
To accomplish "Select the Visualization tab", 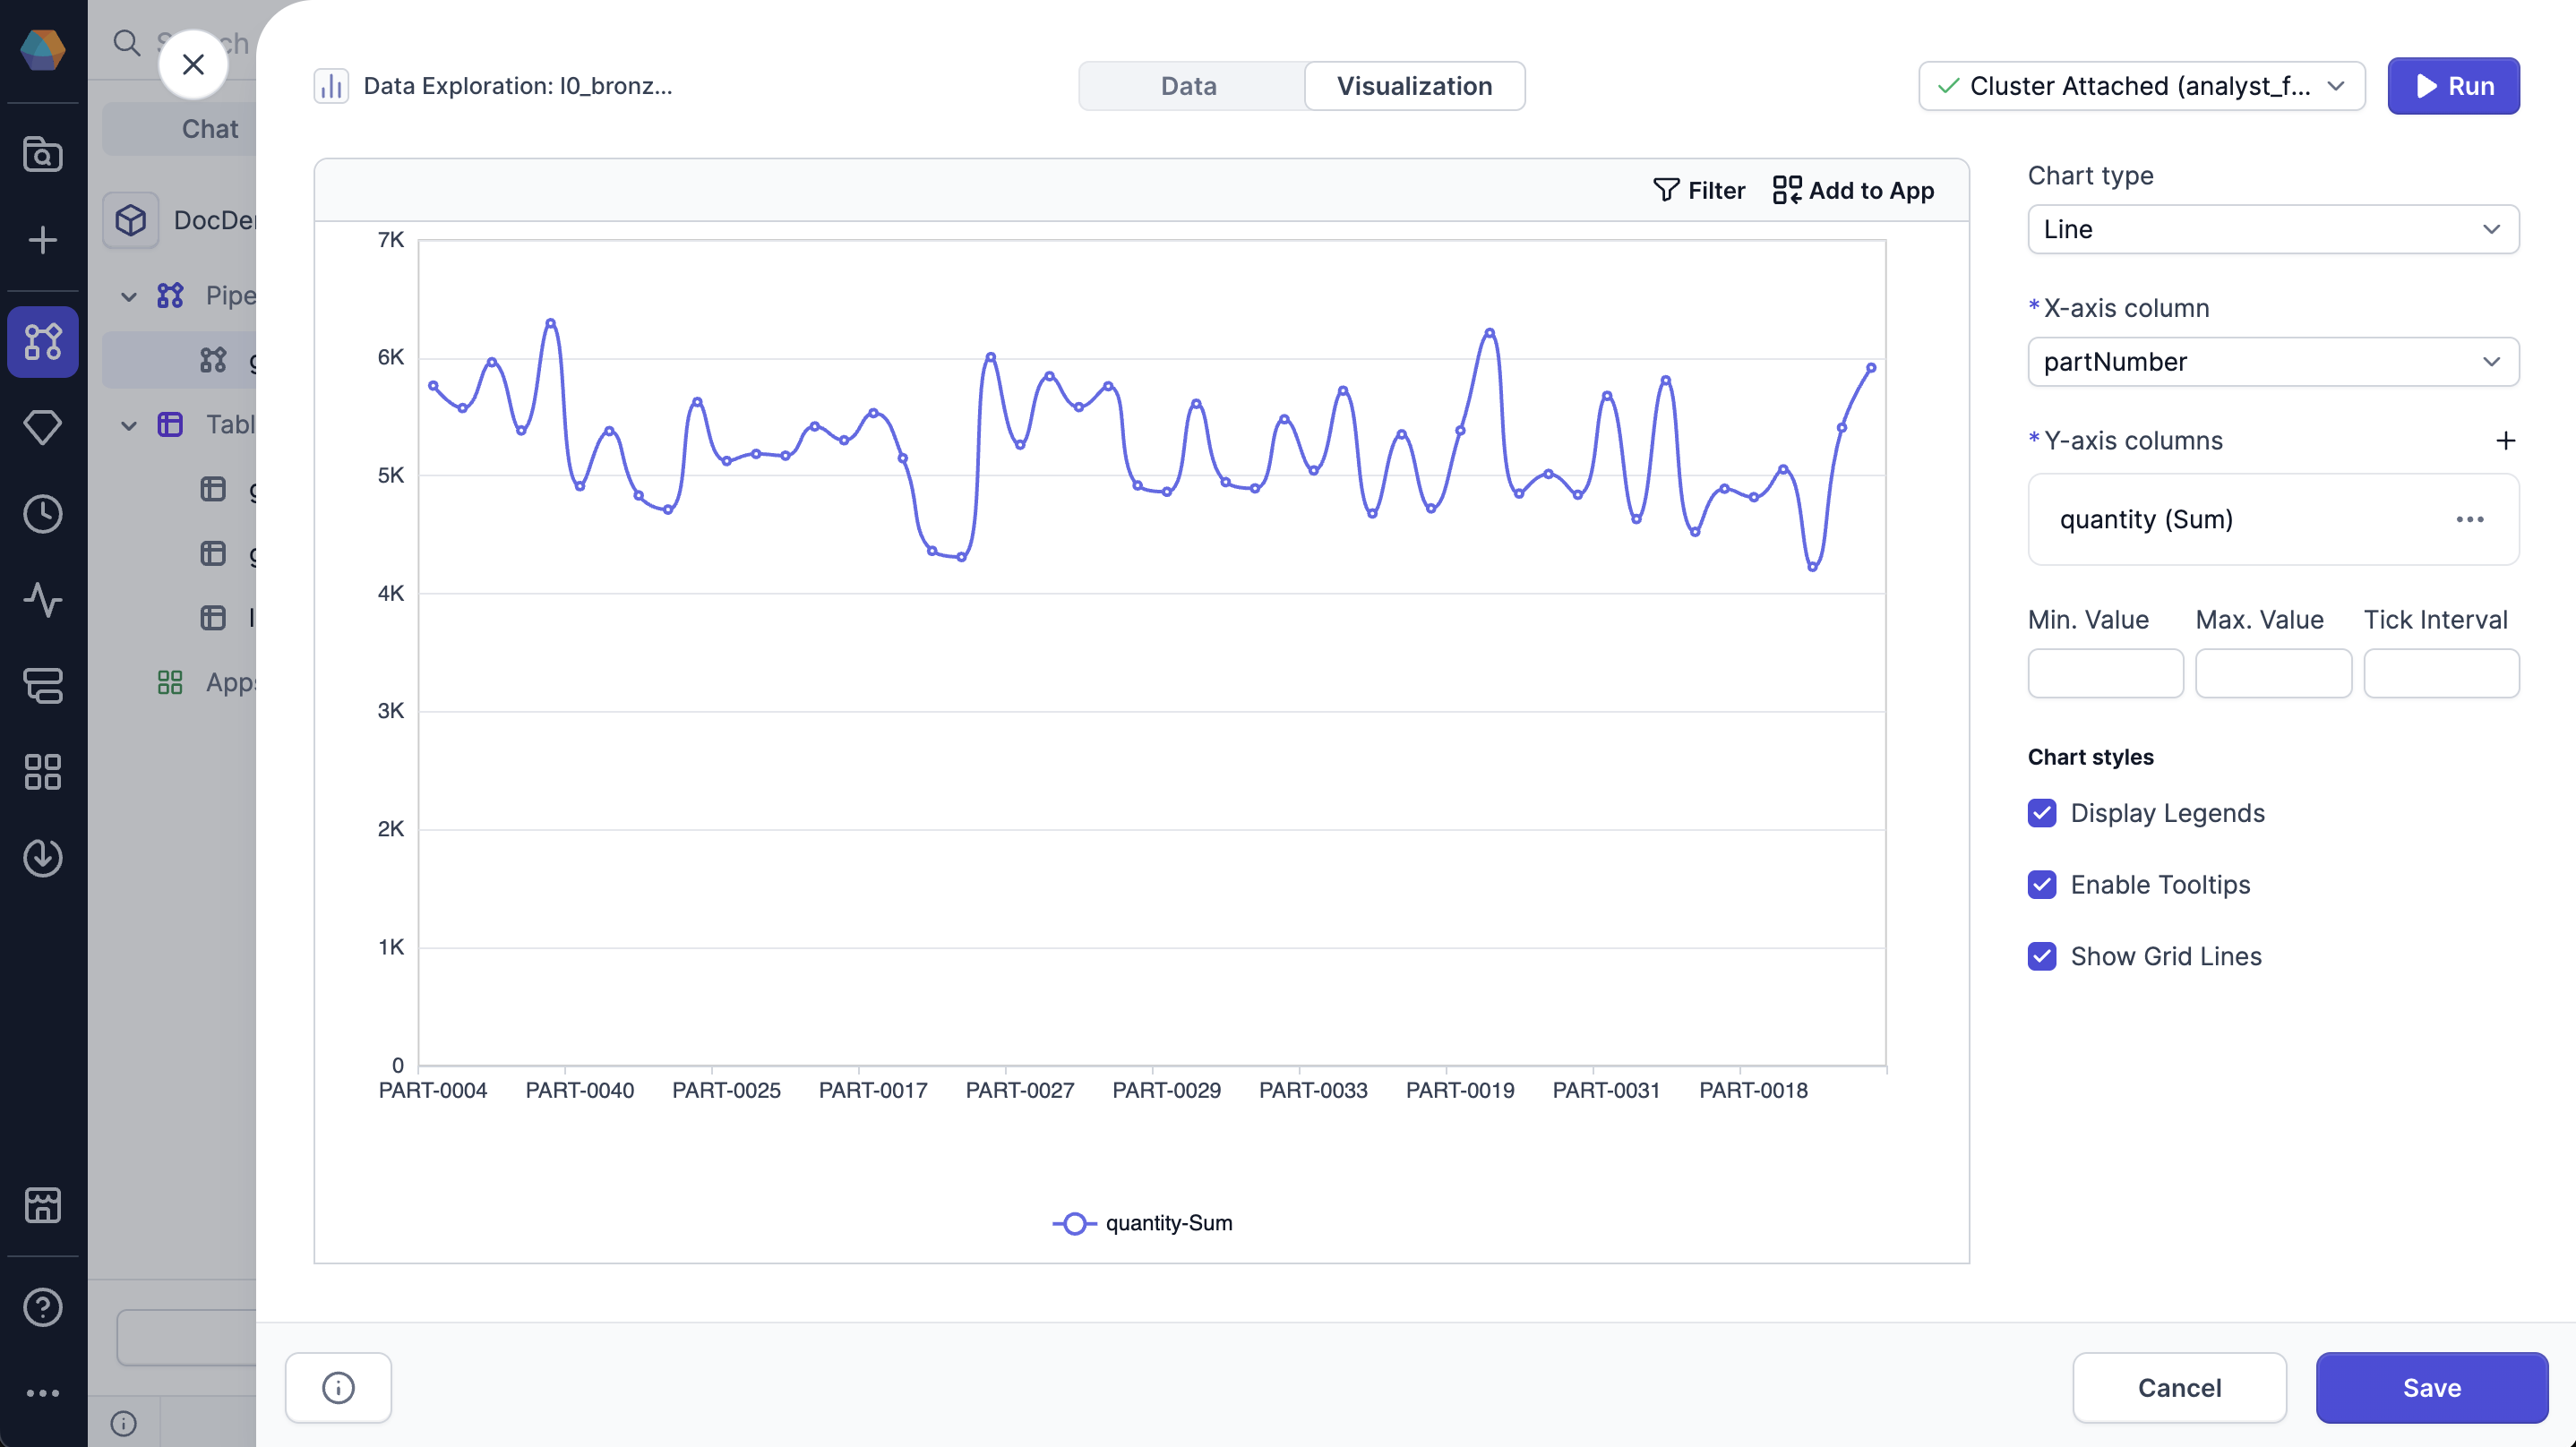I will coord(1413,86).
